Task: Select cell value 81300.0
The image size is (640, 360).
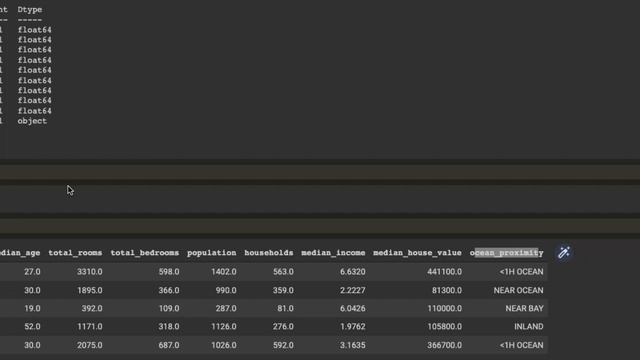Action: coord(447,290)
